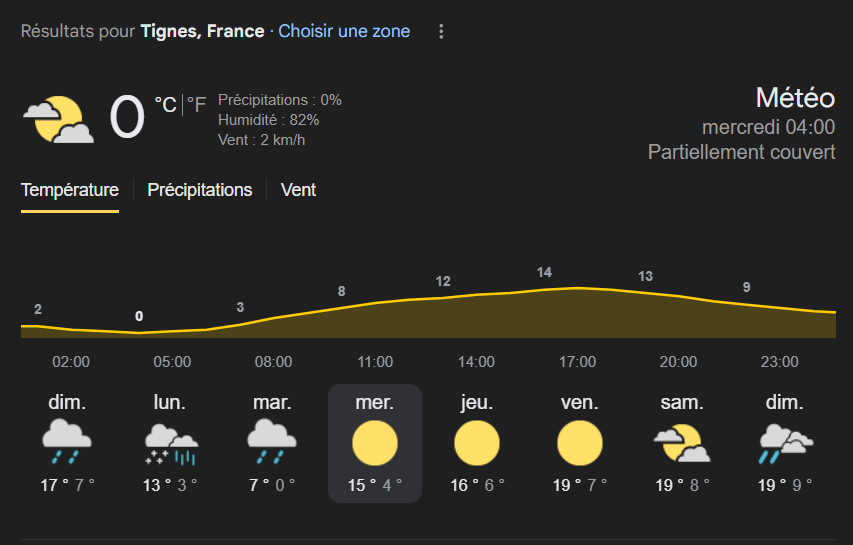Open the Précipitations tab
Viewport: 853px width, 545px height.
200,190
